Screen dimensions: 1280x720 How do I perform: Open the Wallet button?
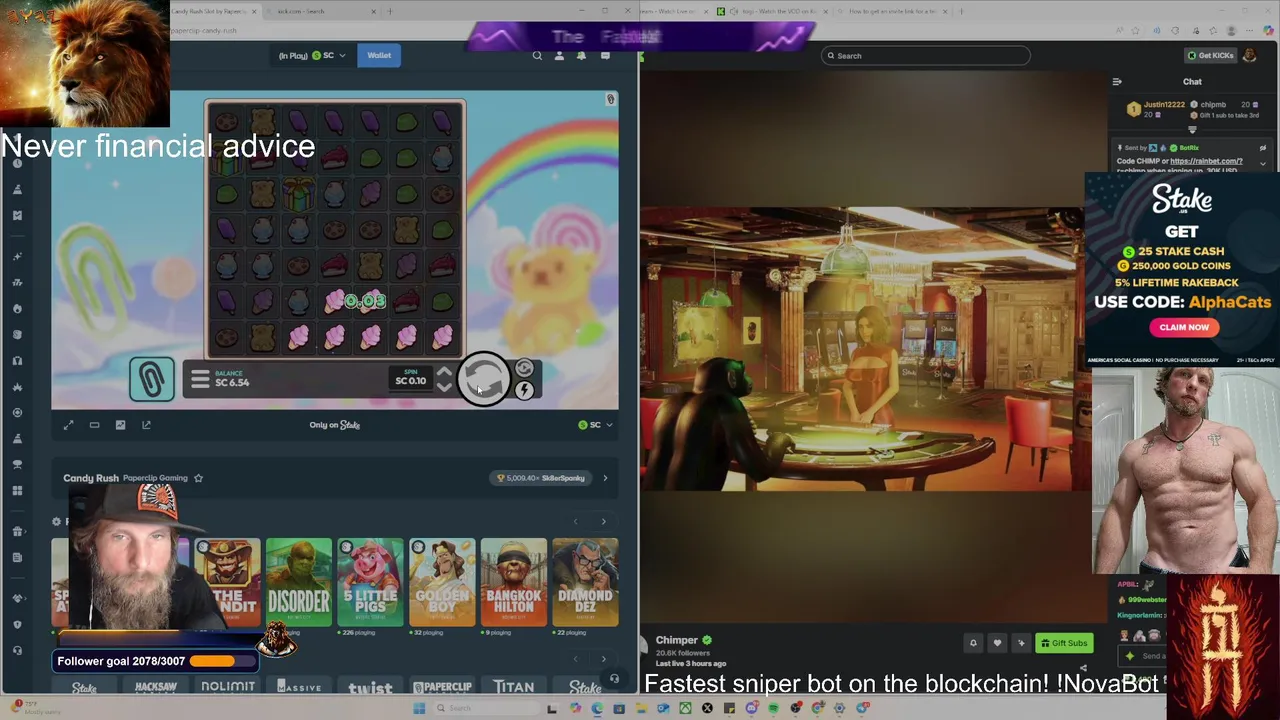[379, 55]
